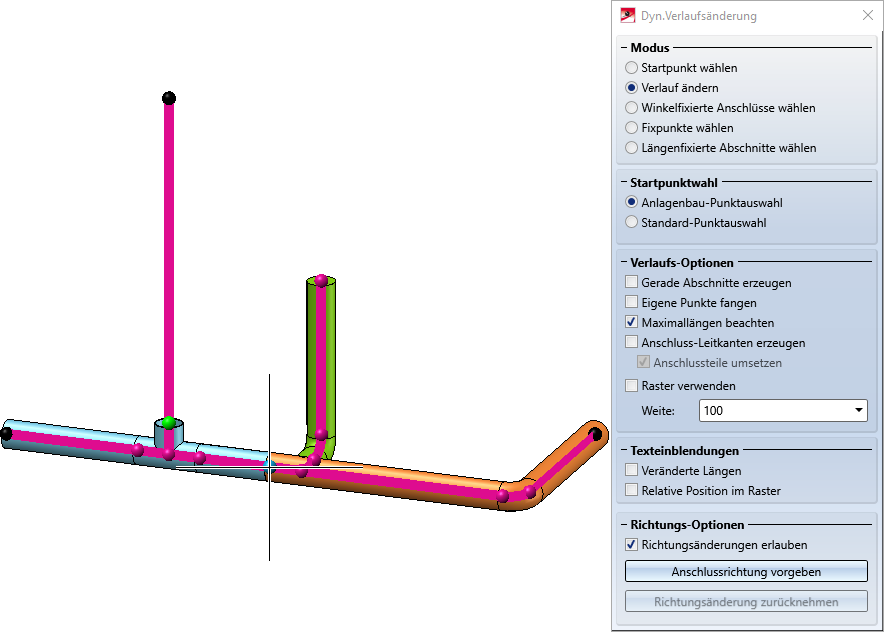Click the Dyn.Verlaufsänderung dialog icon

click(627, 15)
